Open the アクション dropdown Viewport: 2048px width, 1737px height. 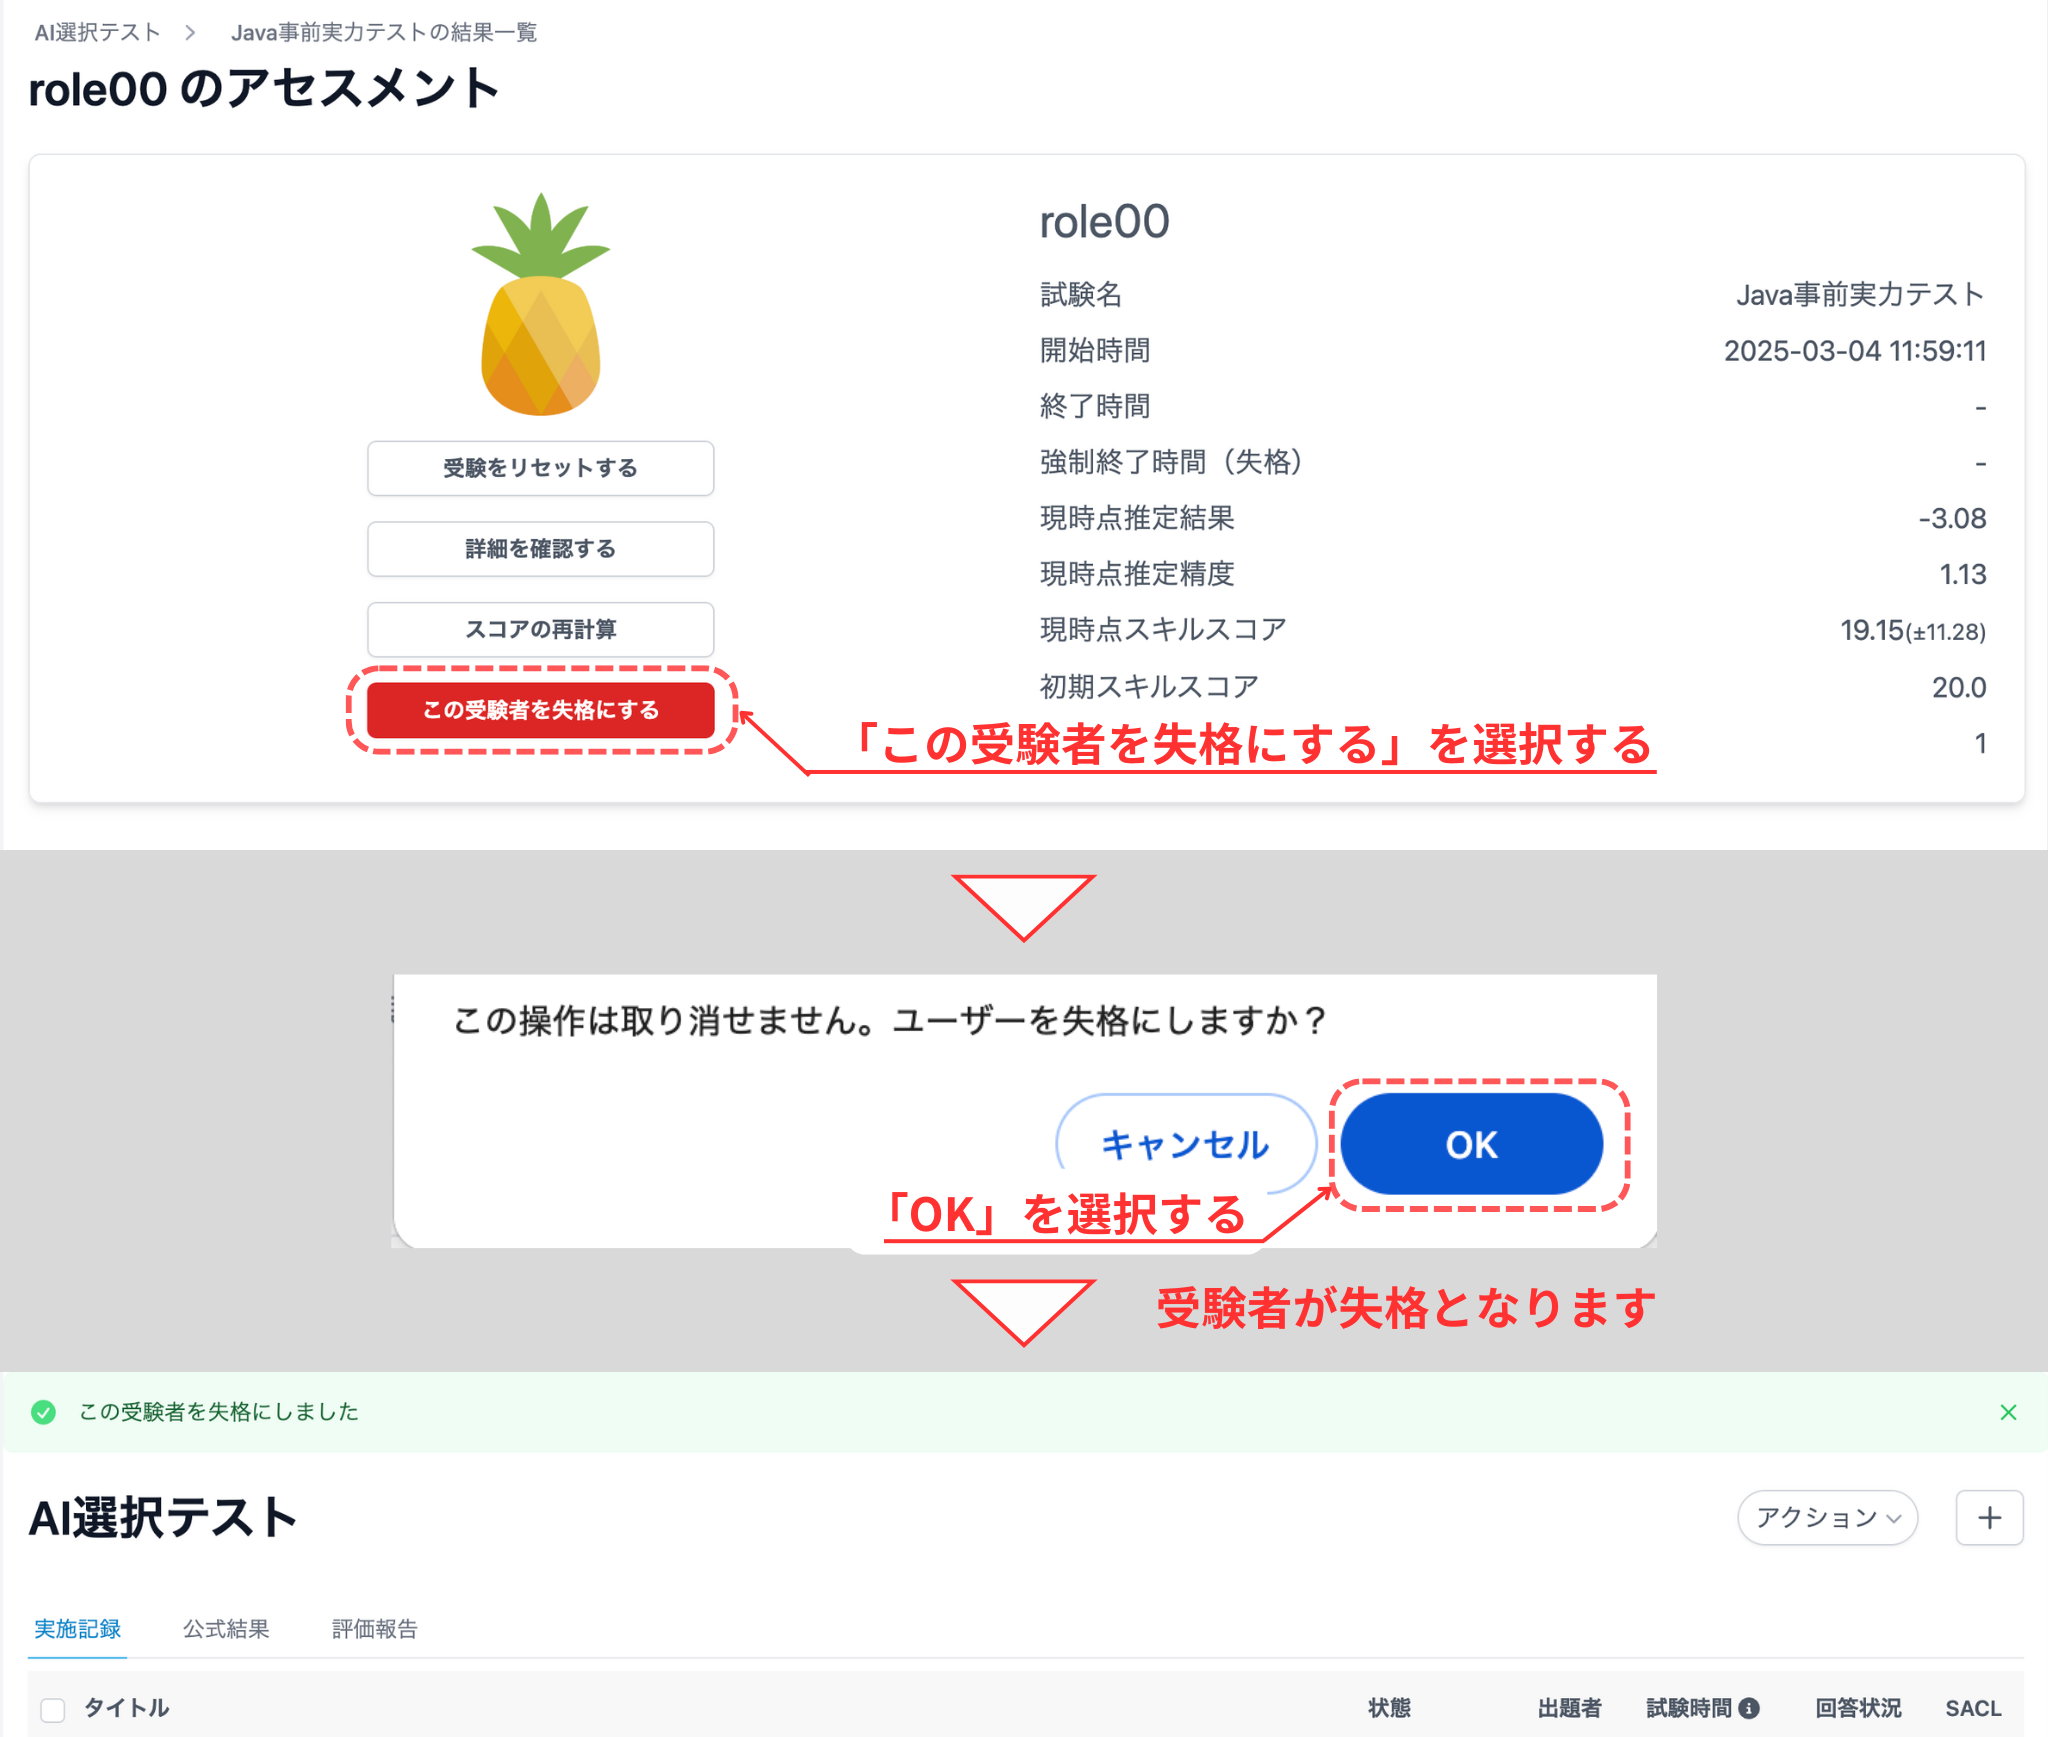click(1827, 1518)
